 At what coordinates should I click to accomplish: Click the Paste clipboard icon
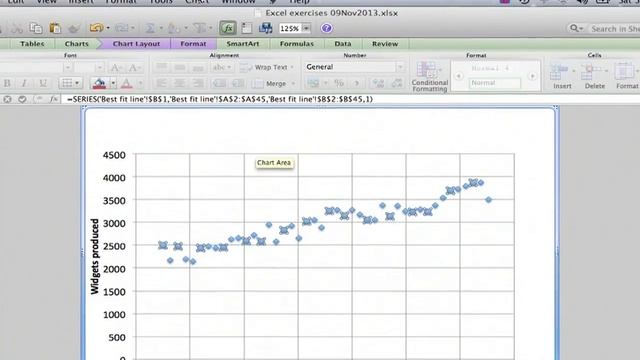[55, 28]
